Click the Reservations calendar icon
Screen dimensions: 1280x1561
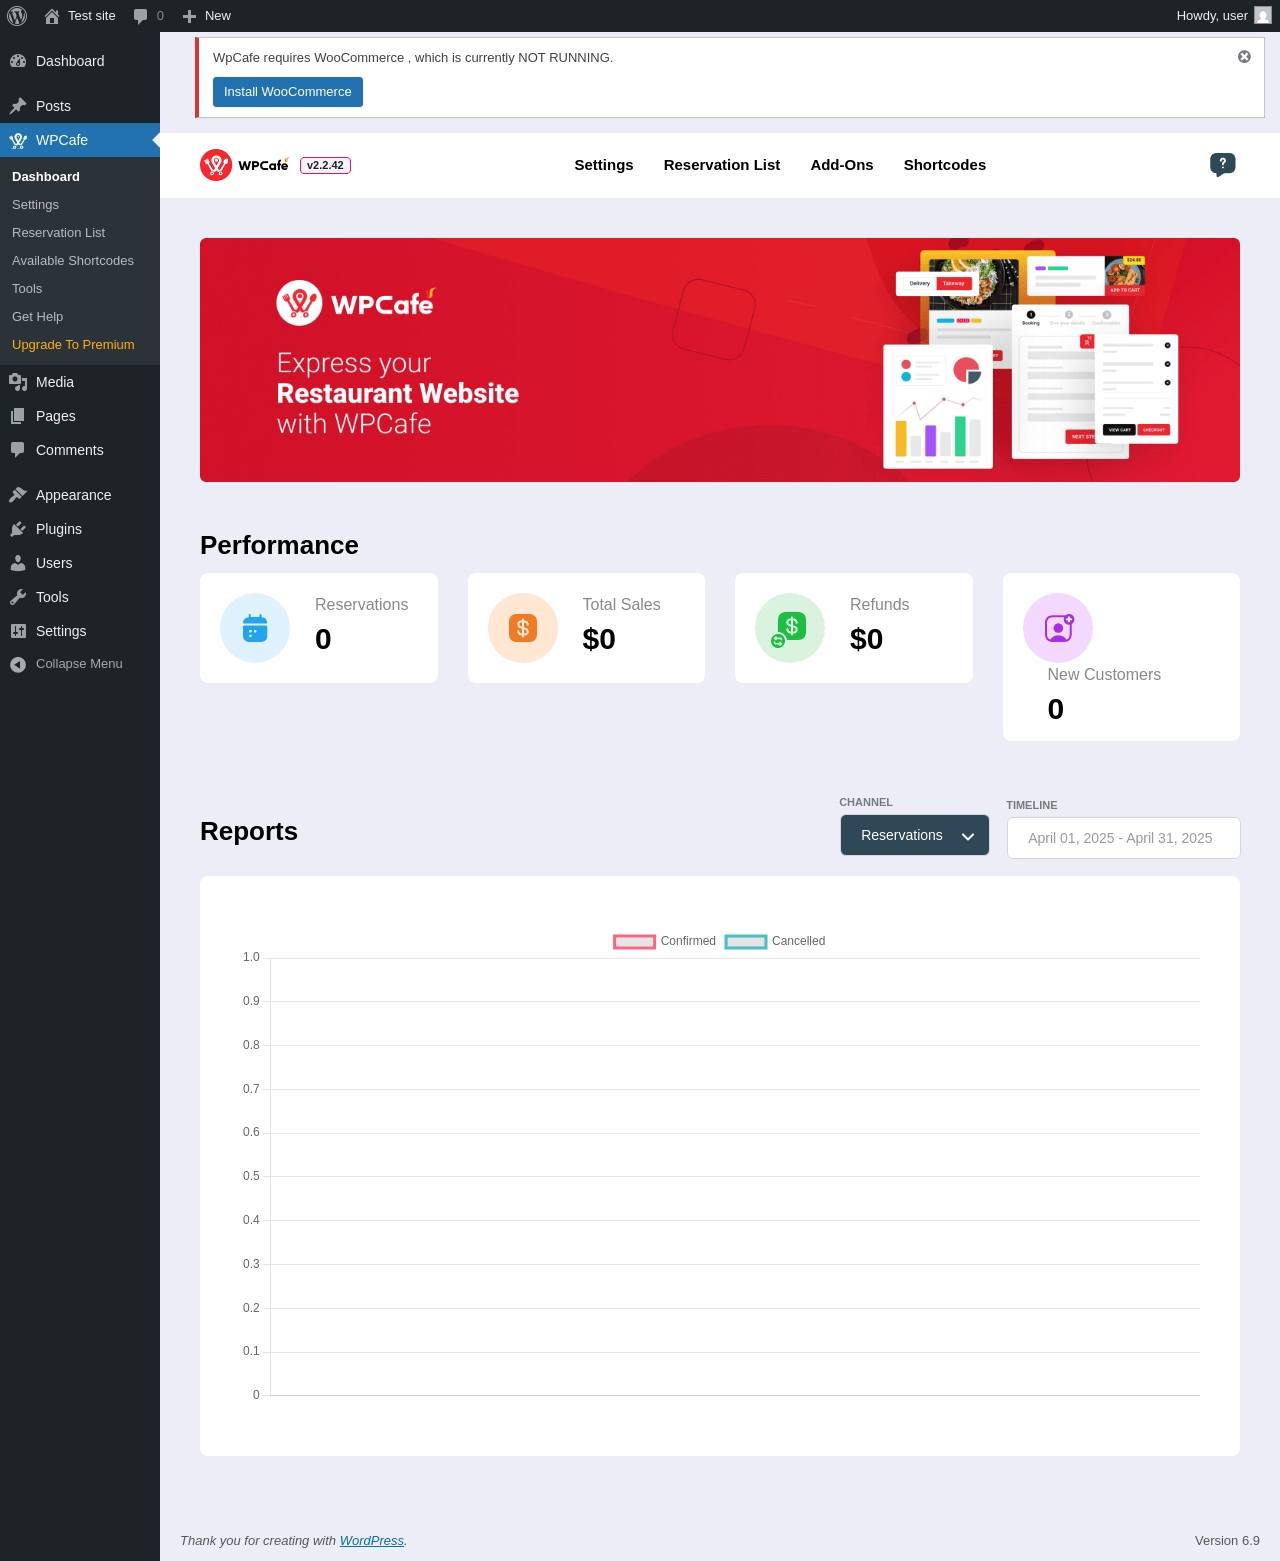(x=255, y=628)
